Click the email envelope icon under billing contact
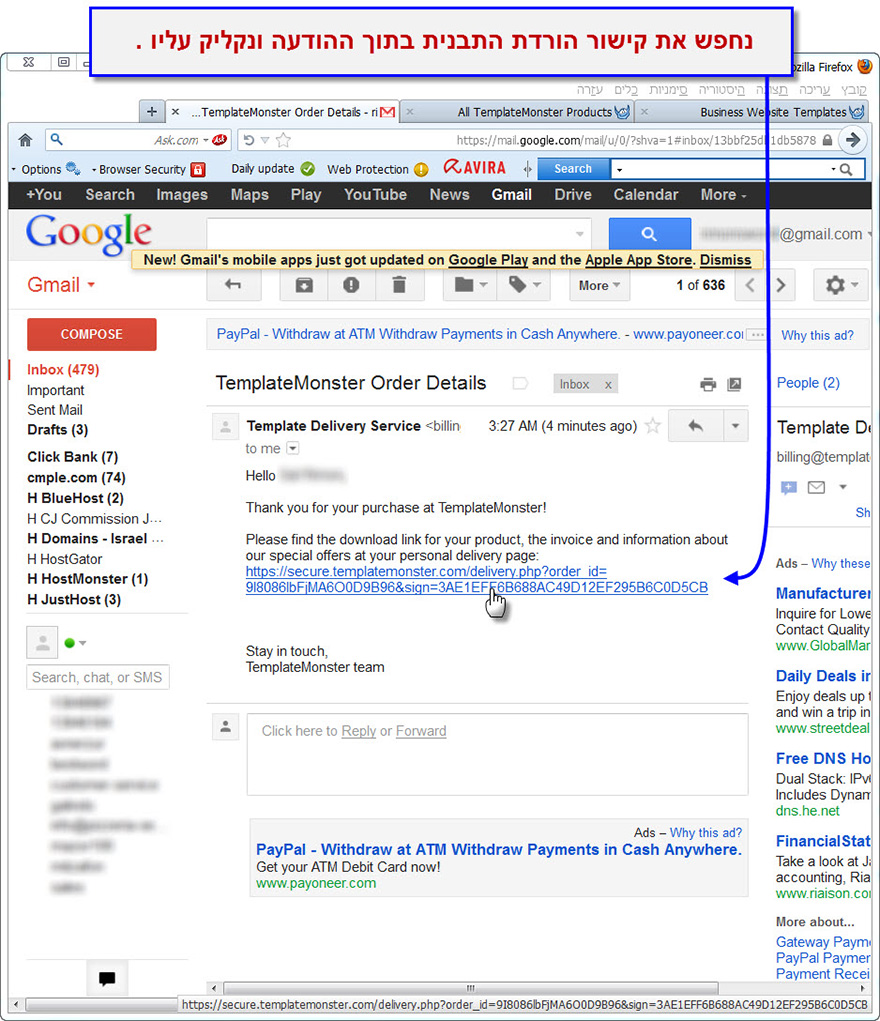 coord(816,487)
